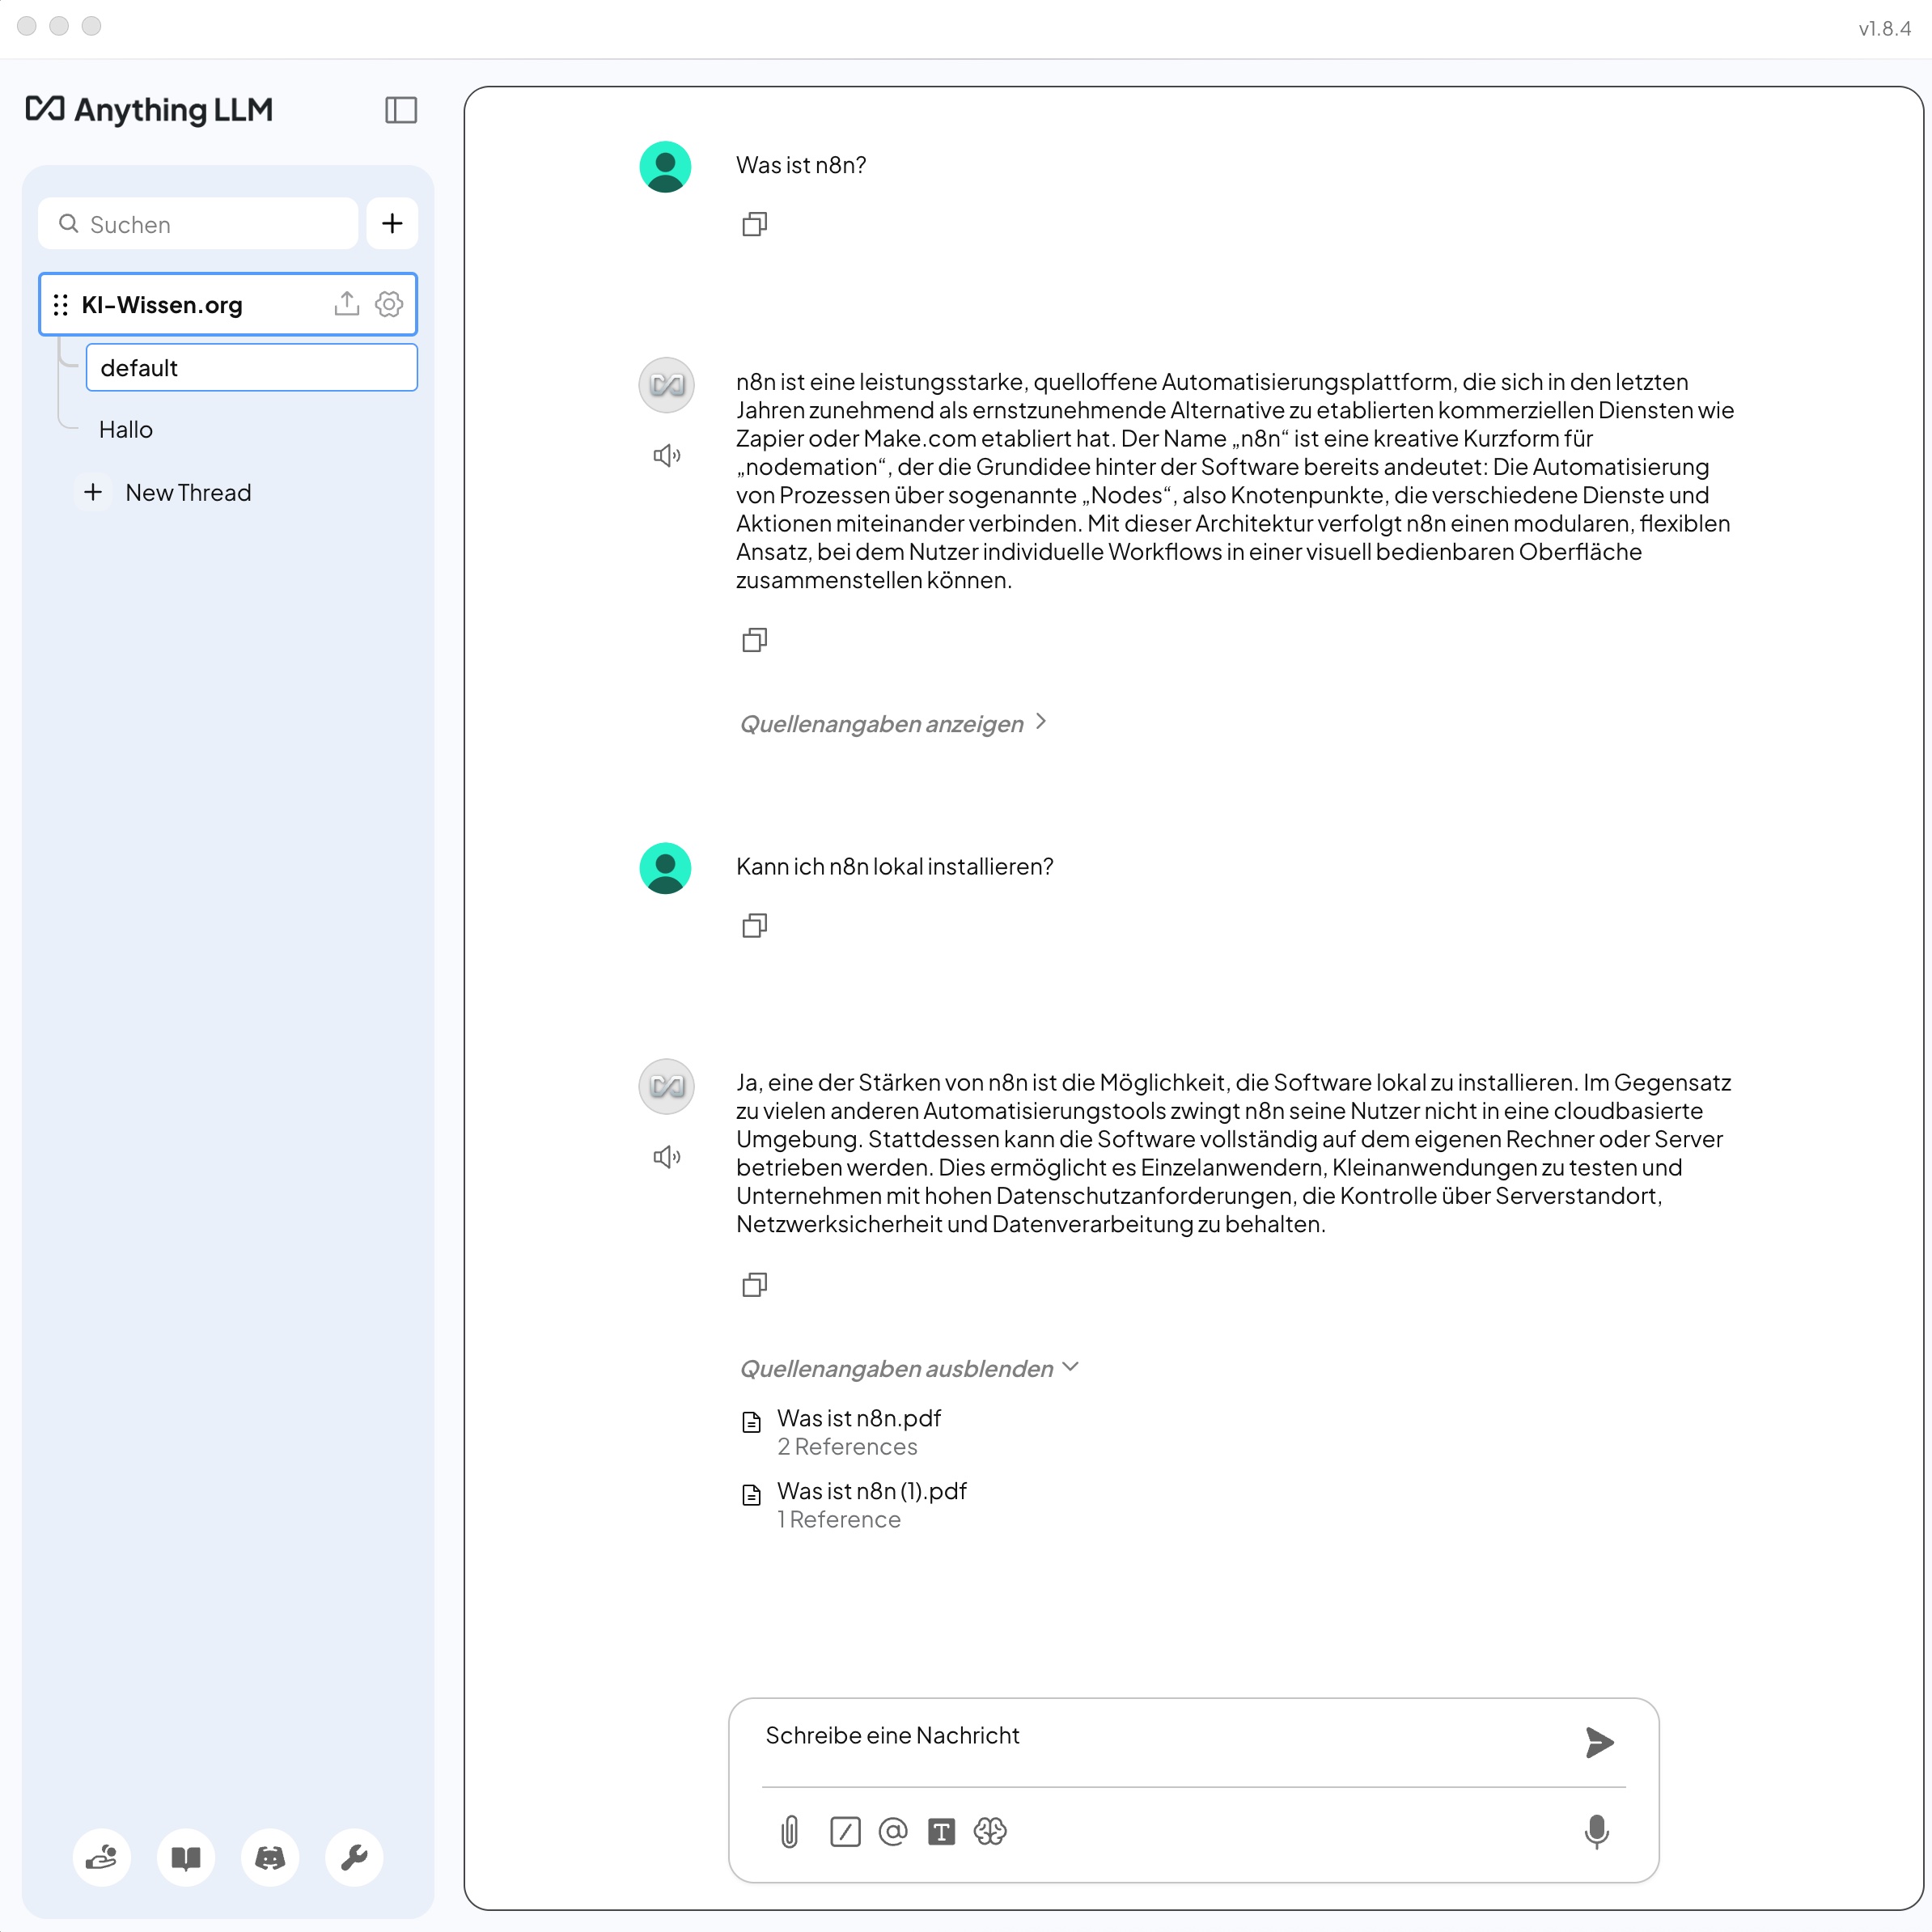
Task: Click user avatar beside 'Kann ich n8n lokal installieren?'
Action: coord(666,868)
